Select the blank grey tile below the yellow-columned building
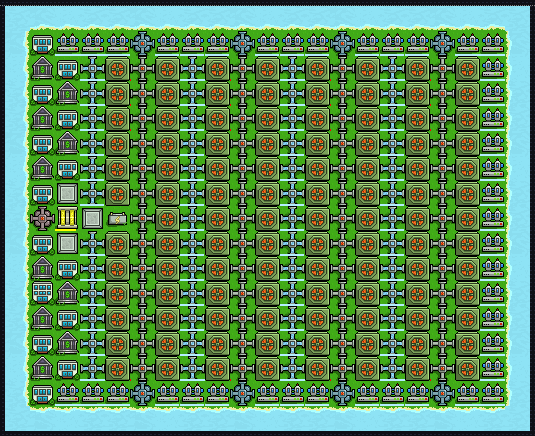 [x=67, y=244]
